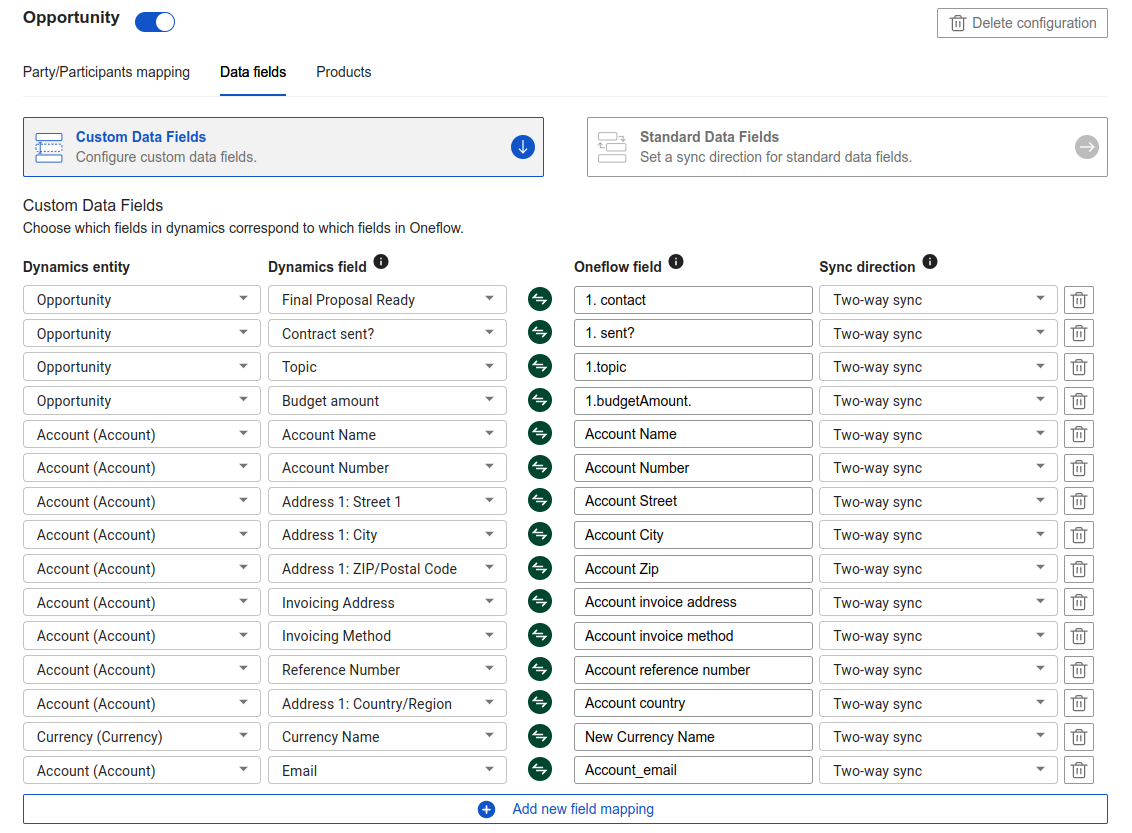Click the gray right-arrow on Standard Data Fields
Image resolution: width=1132 pixels, height=833 pixels.
pyautogui.click(x=1087, y=147)
